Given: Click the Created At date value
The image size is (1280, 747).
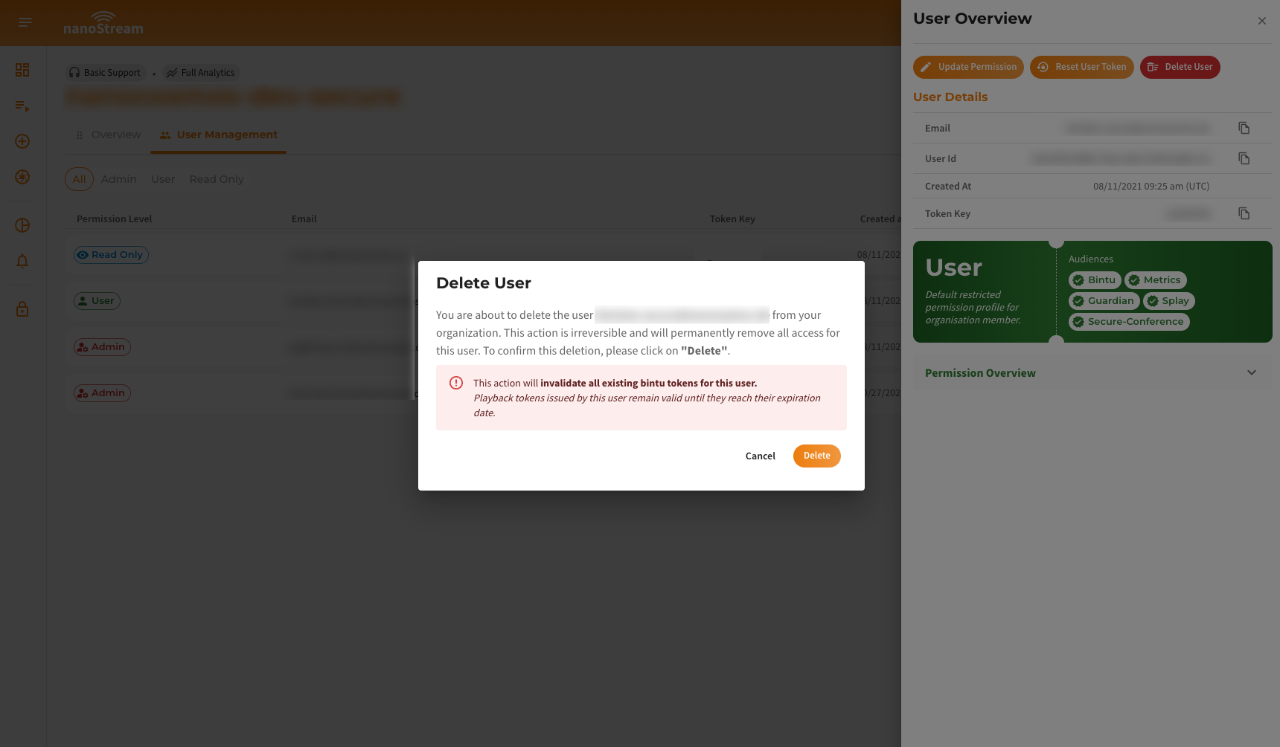Looking at the screenshot, I should (1151, 186).
